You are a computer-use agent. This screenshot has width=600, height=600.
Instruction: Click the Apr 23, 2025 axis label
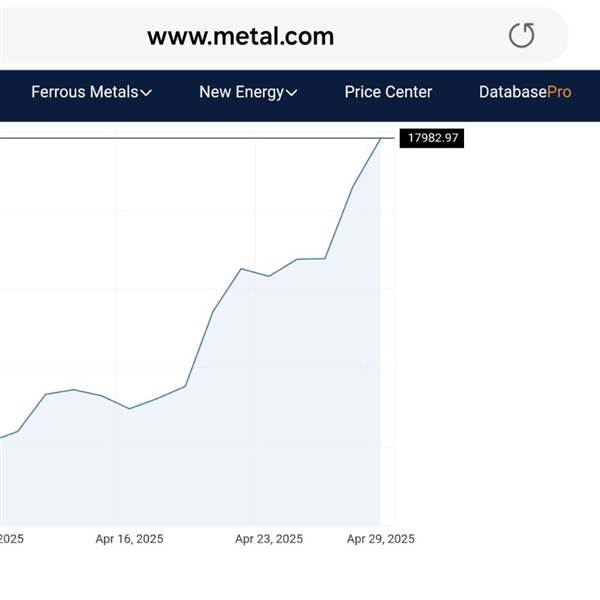tap(269, 539)
